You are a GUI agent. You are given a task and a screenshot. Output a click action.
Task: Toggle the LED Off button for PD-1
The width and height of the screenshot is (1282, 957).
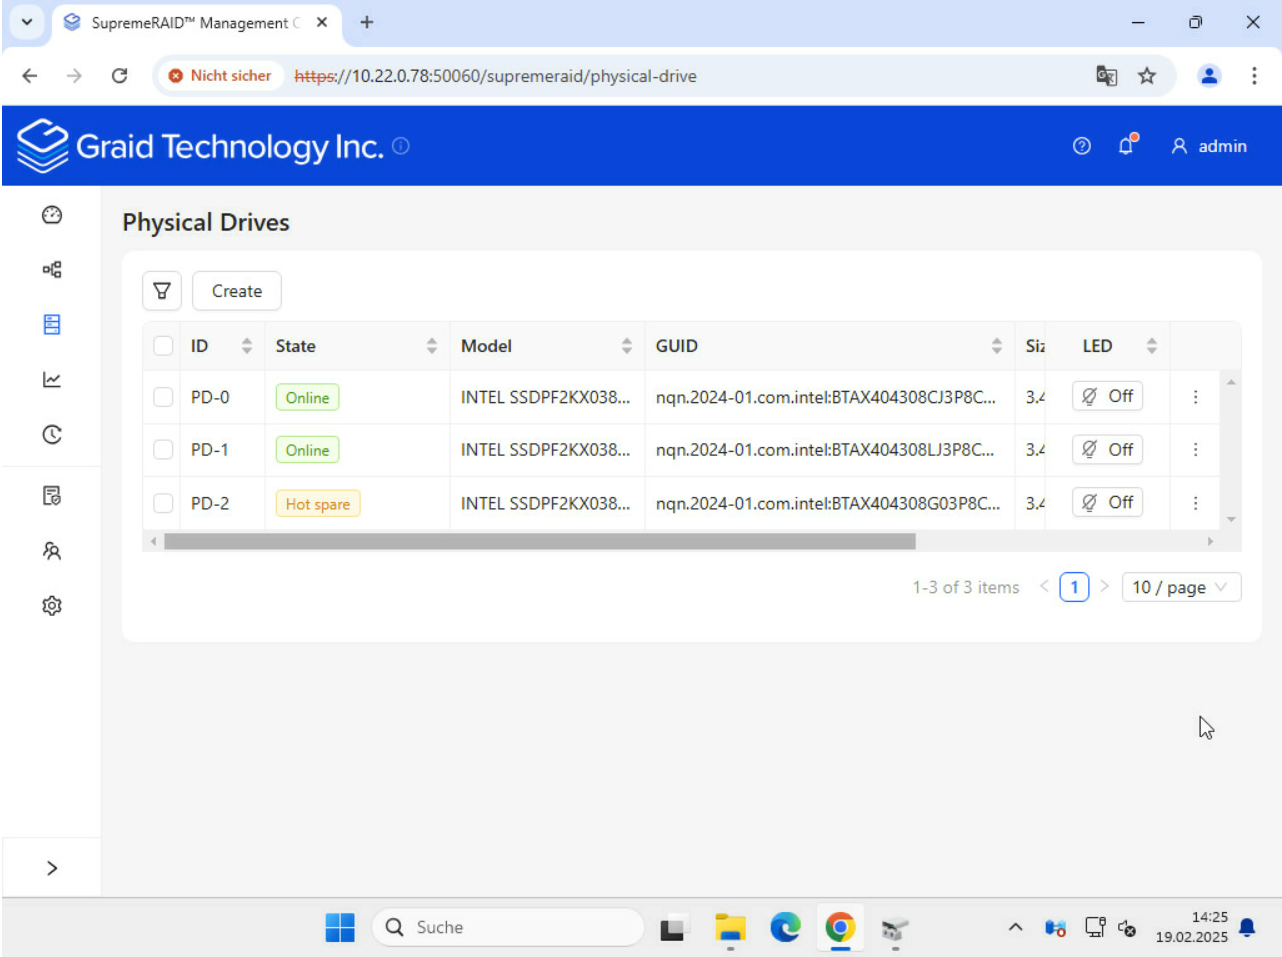click(1107, 449)
